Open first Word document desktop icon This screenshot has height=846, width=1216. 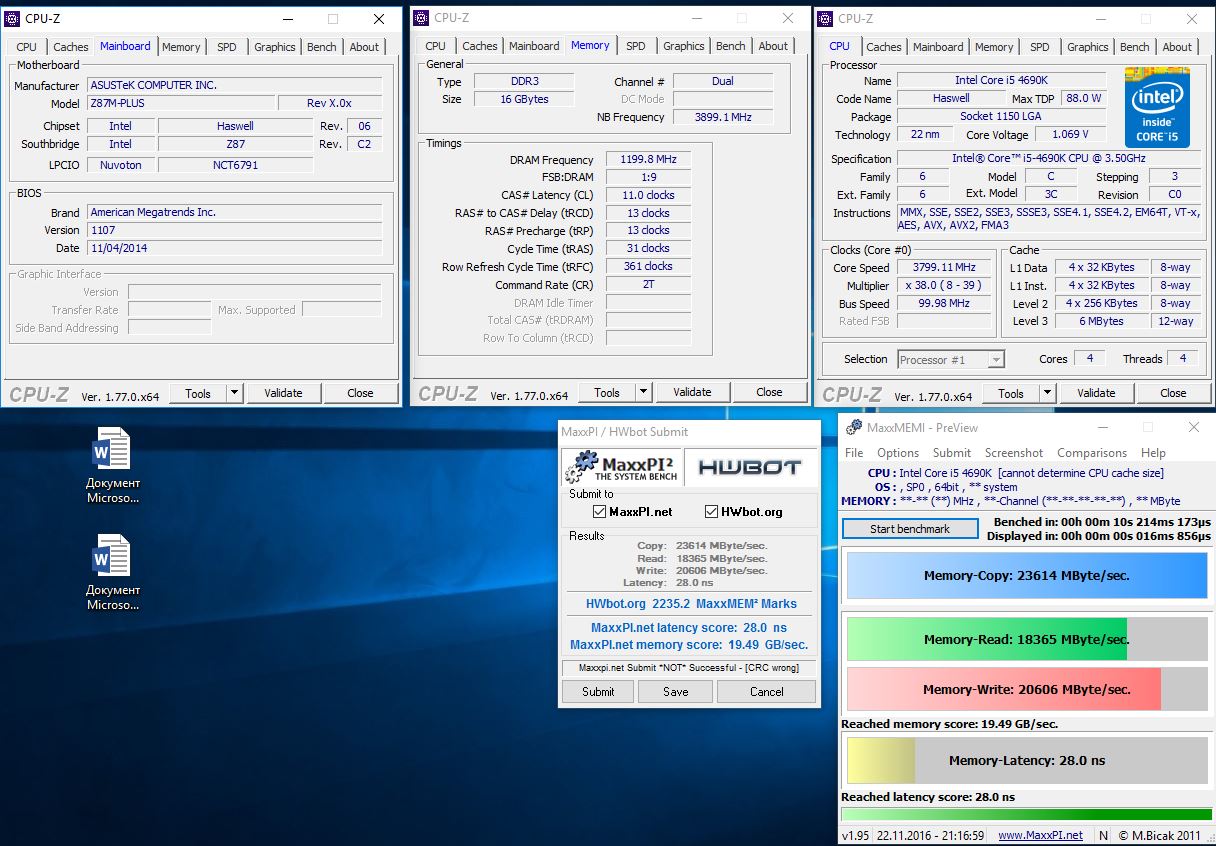tap(112, 448)
